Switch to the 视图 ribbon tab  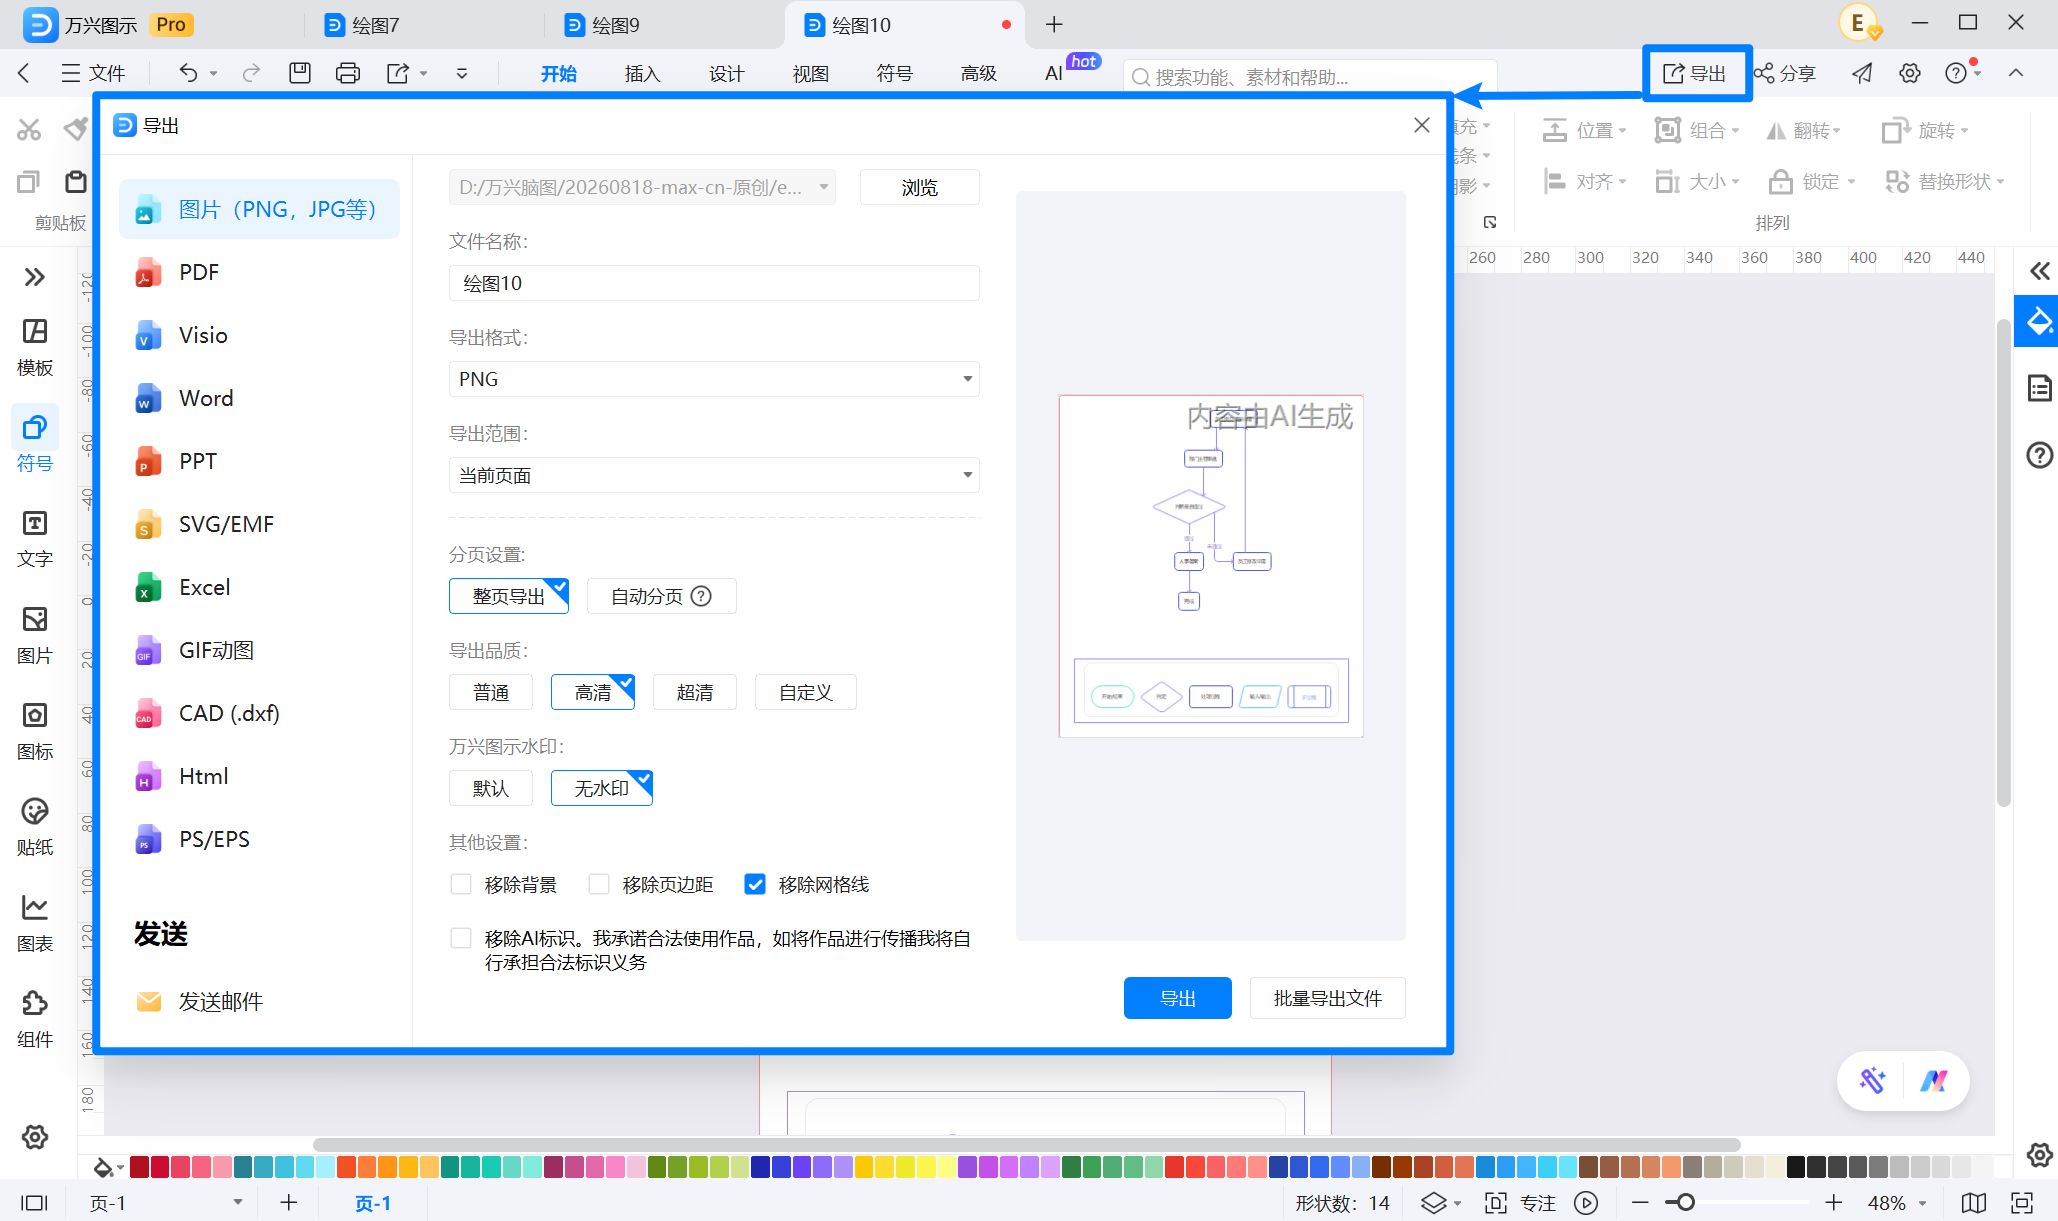point(810,73)
